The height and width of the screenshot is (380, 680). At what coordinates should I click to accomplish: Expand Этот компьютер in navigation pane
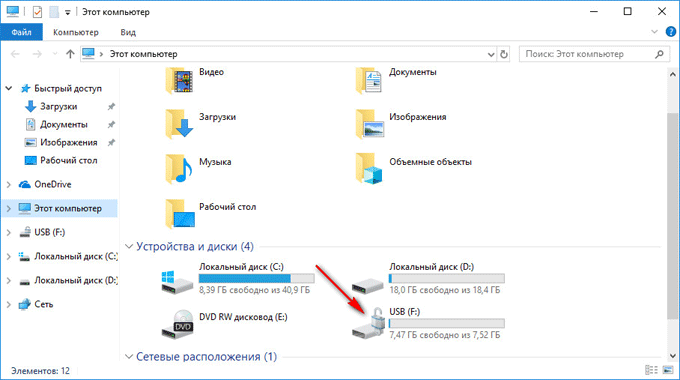click(x=9, y=209)
